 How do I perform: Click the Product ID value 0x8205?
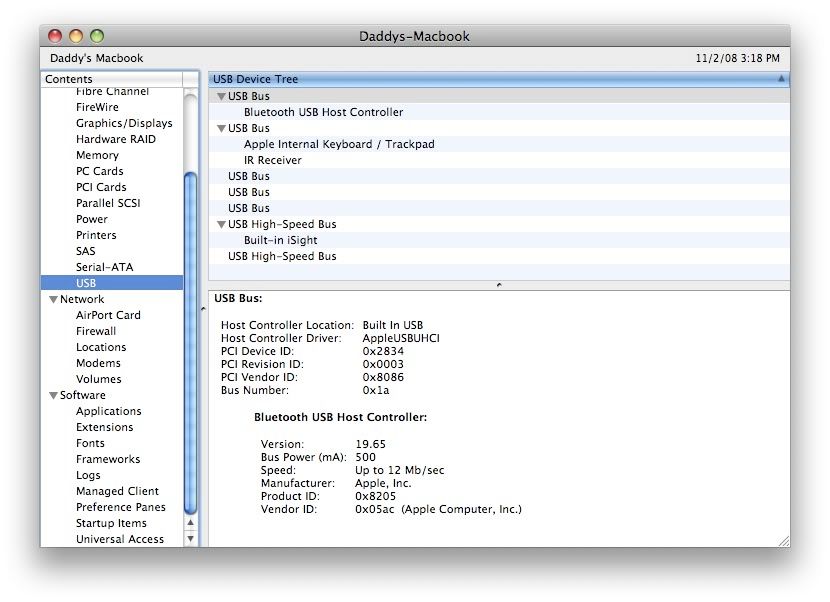pyautogui.click(x=375, y=496)
